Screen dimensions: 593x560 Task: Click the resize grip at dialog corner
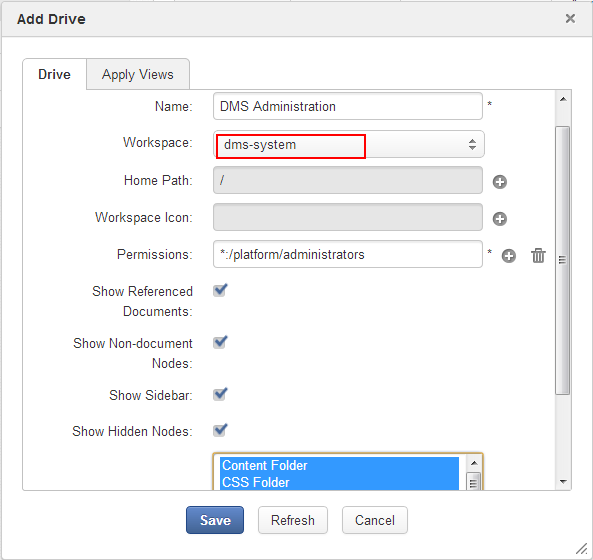tap(581, 548)
